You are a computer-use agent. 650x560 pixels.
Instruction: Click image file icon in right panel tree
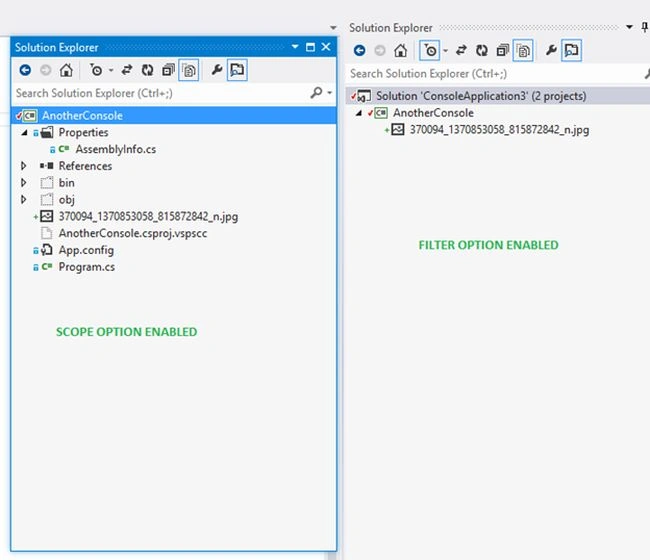pyautogui.click(x=398, y=129)
